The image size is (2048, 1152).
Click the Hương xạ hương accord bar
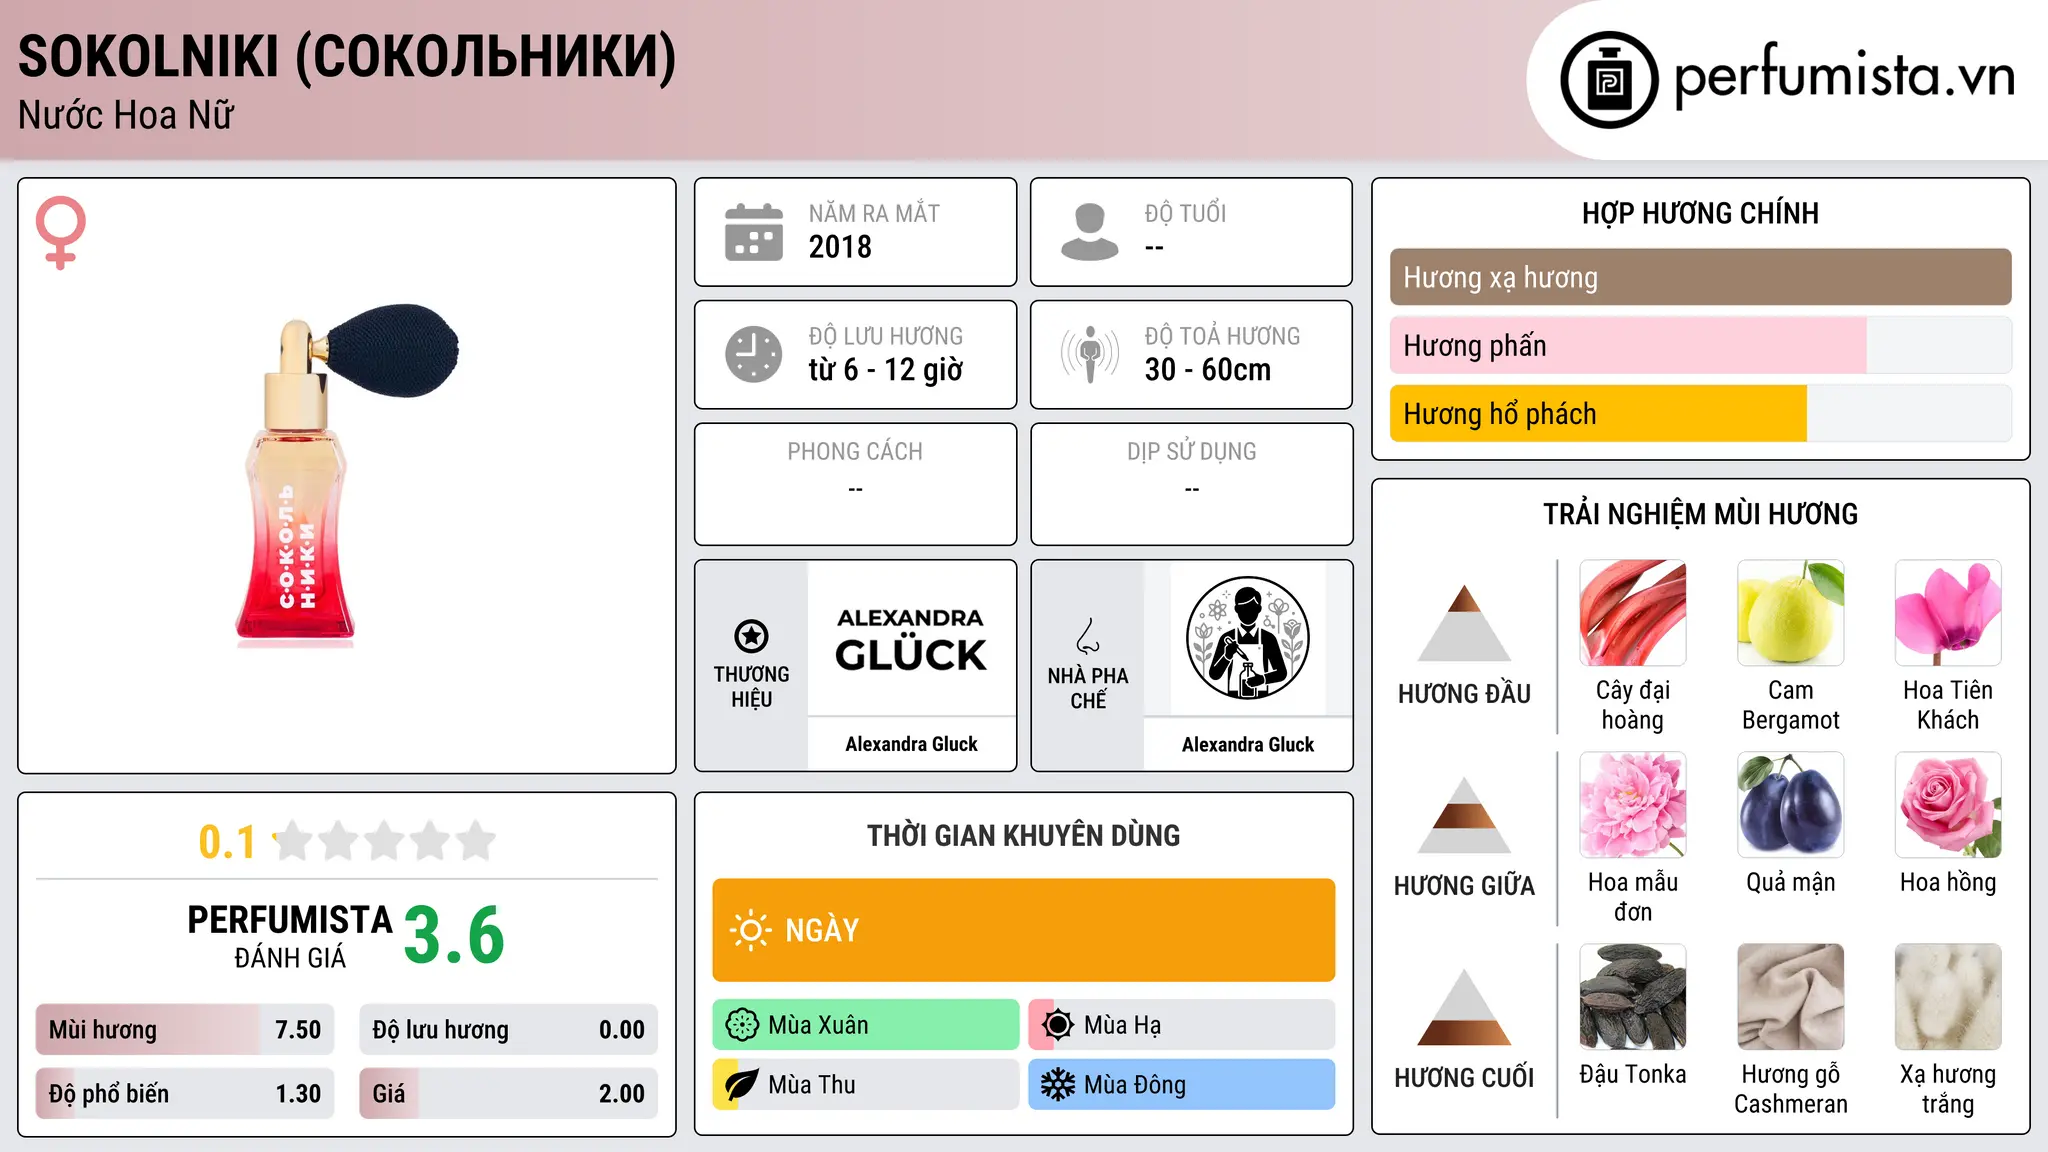(1701, 277)
